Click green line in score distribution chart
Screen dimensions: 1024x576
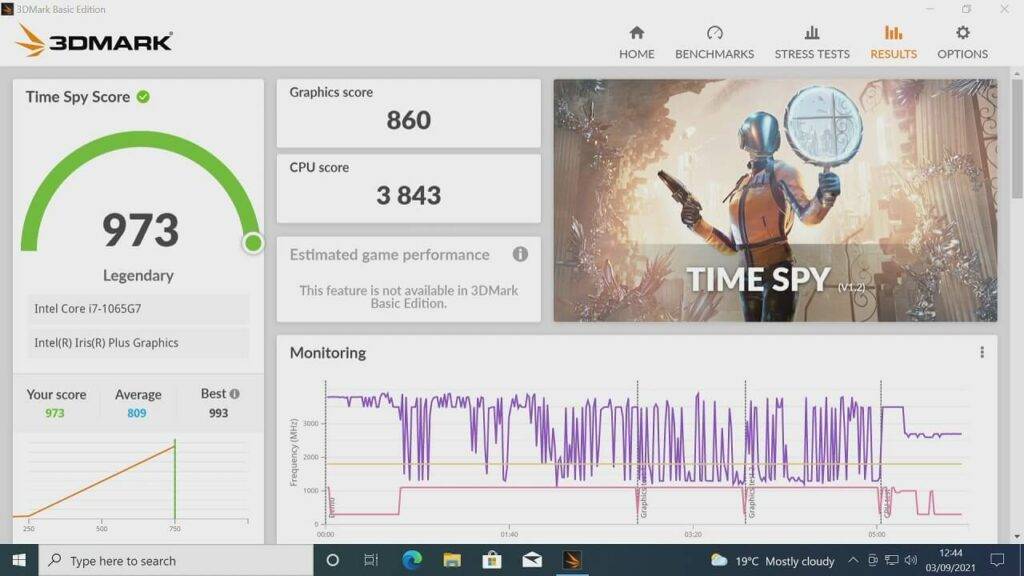point(174,480)
